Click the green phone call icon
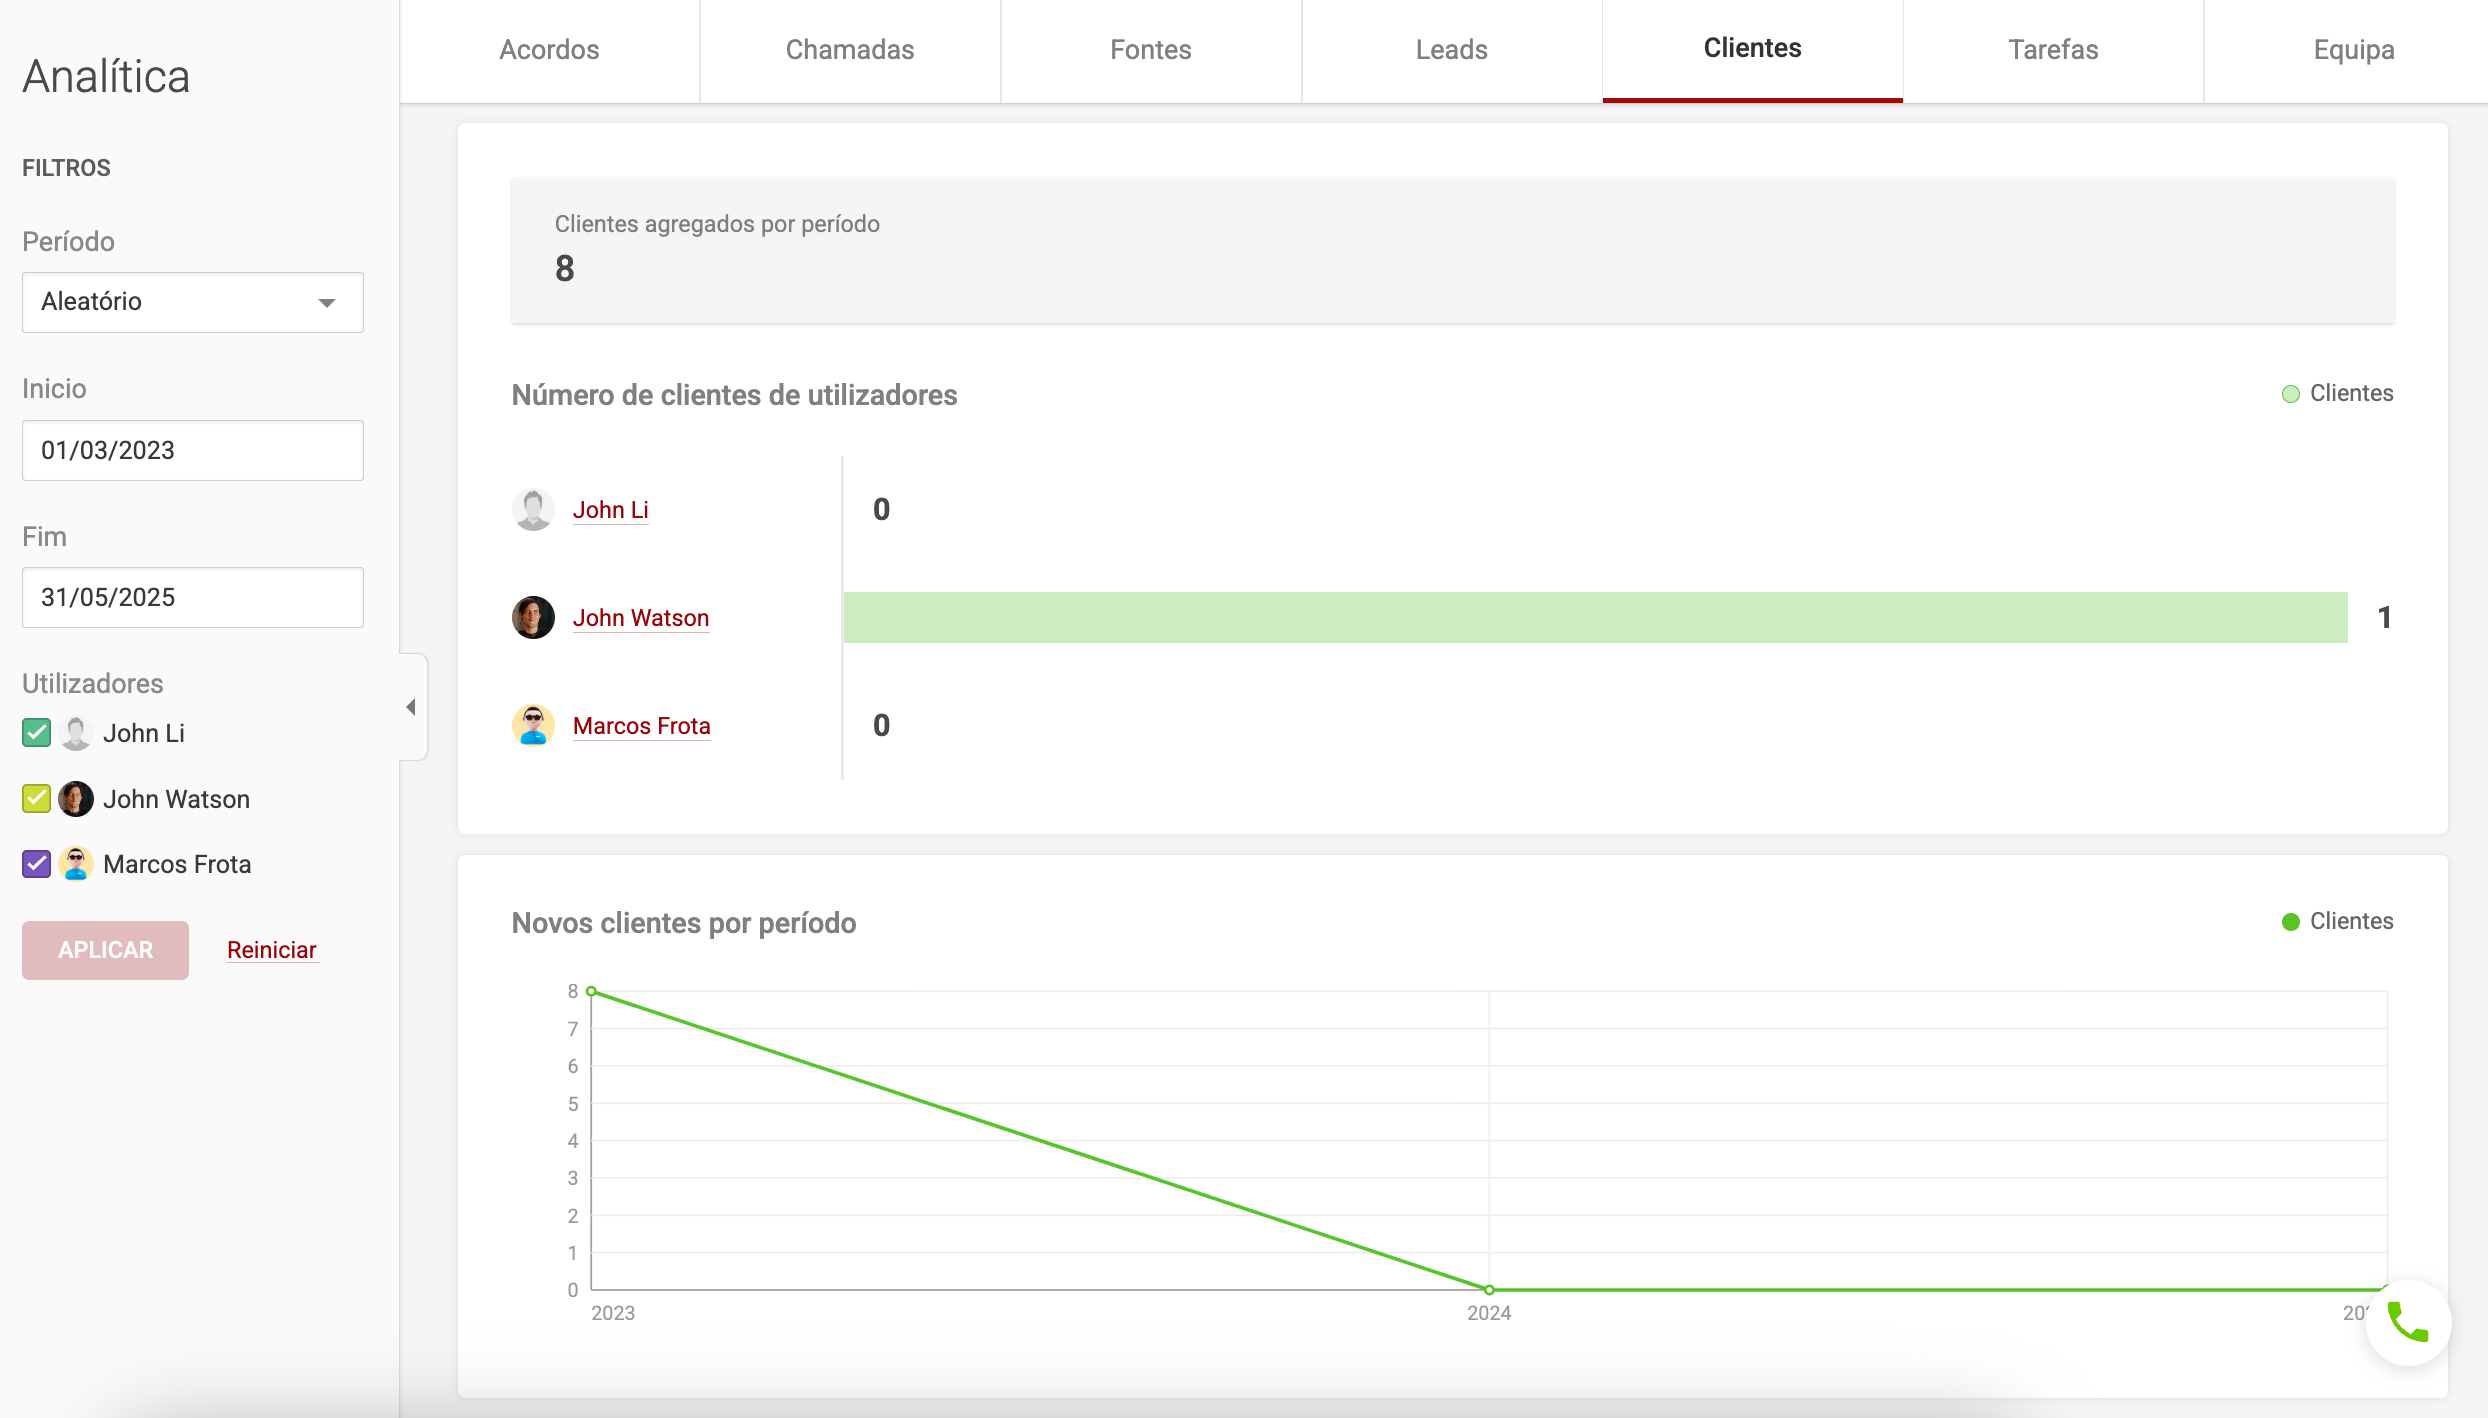The image size is (2488, 1418). tap(2407, 1323)
